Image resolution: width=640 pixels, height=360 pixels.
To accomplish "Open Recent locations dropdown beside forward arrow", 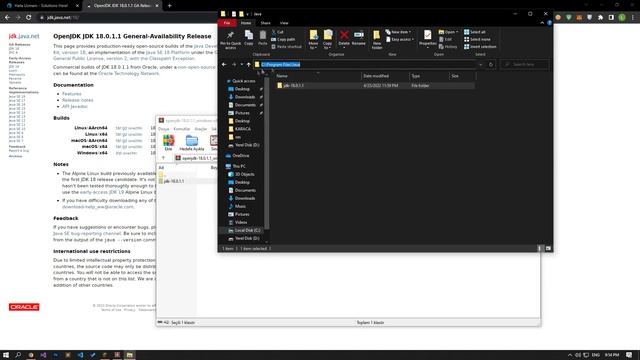I will coord(242,64).
